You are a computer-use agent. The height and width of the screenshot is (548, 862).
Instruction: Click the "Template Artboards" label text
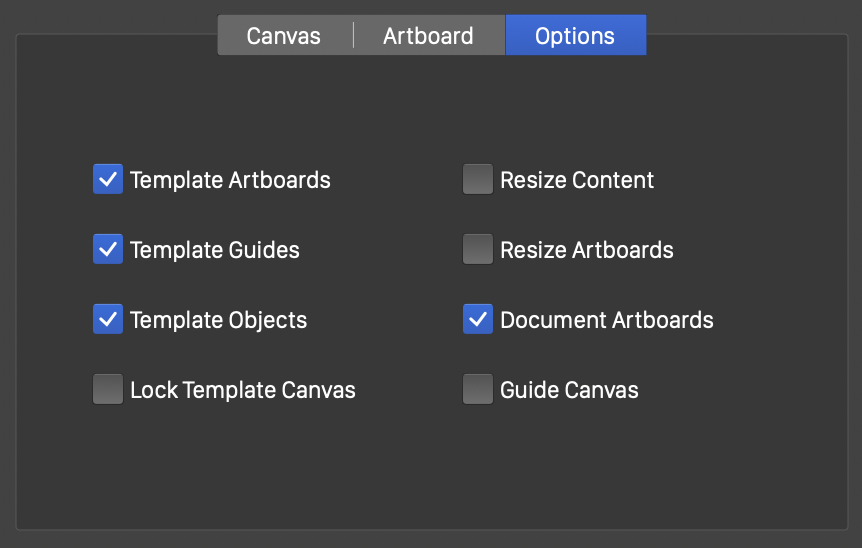tap(230, 181)
